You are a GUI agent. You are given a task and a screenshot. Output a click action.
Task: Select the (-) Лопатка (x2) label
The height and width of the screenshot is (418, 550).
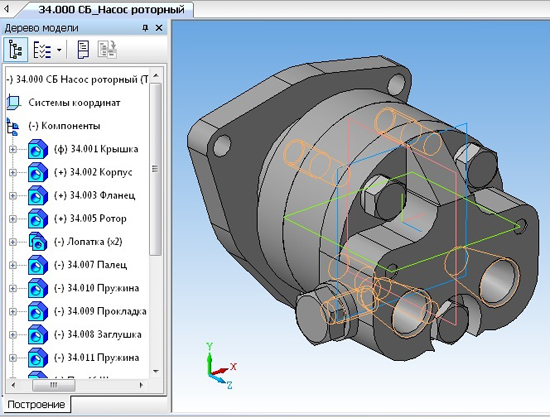[88, 242]
